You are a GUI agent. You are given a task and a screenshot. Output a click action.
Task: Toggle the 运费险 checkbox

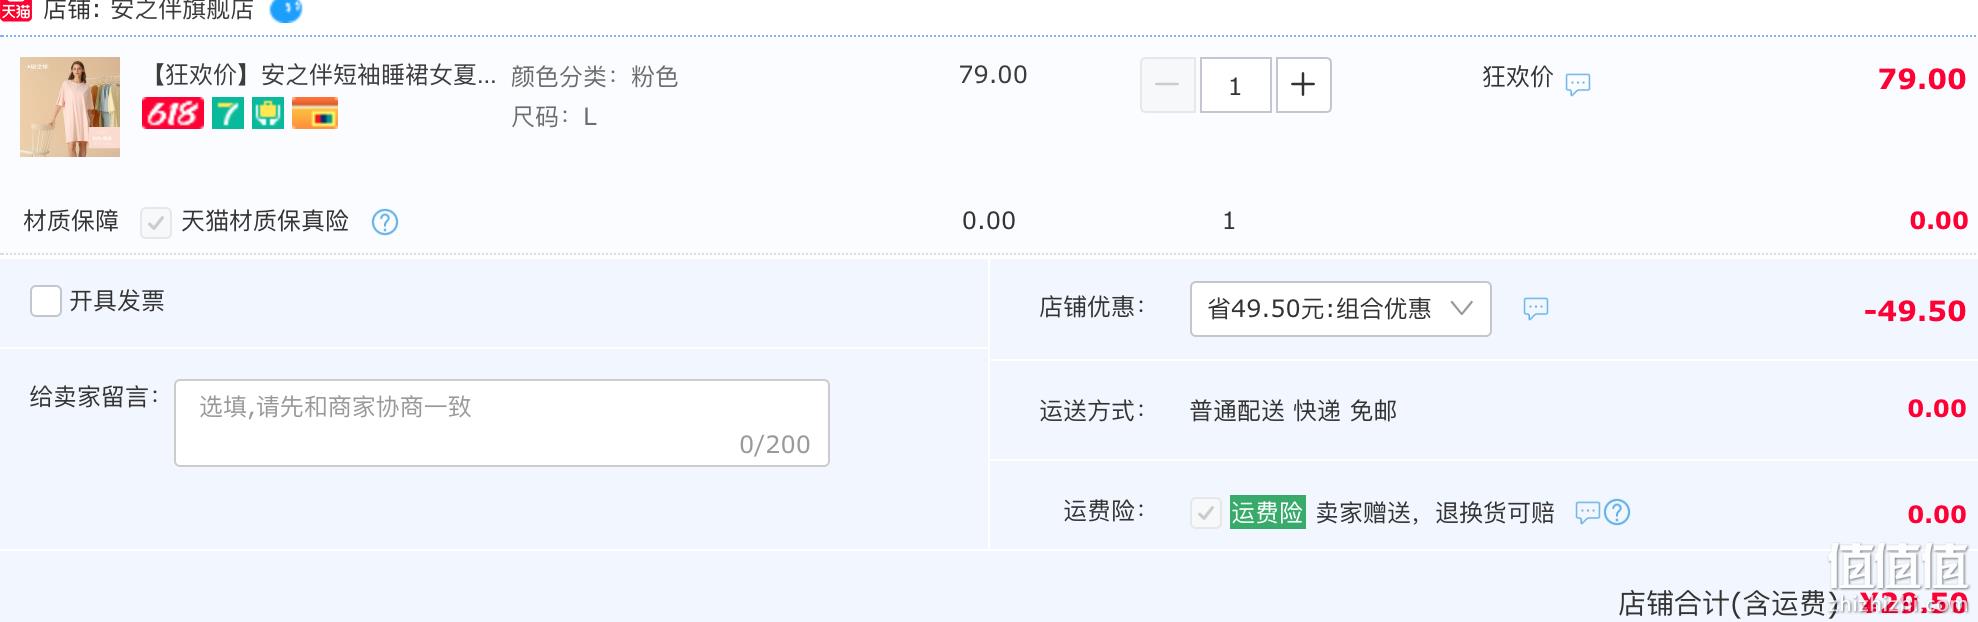pyautogui.click(x=1206, y=513)
